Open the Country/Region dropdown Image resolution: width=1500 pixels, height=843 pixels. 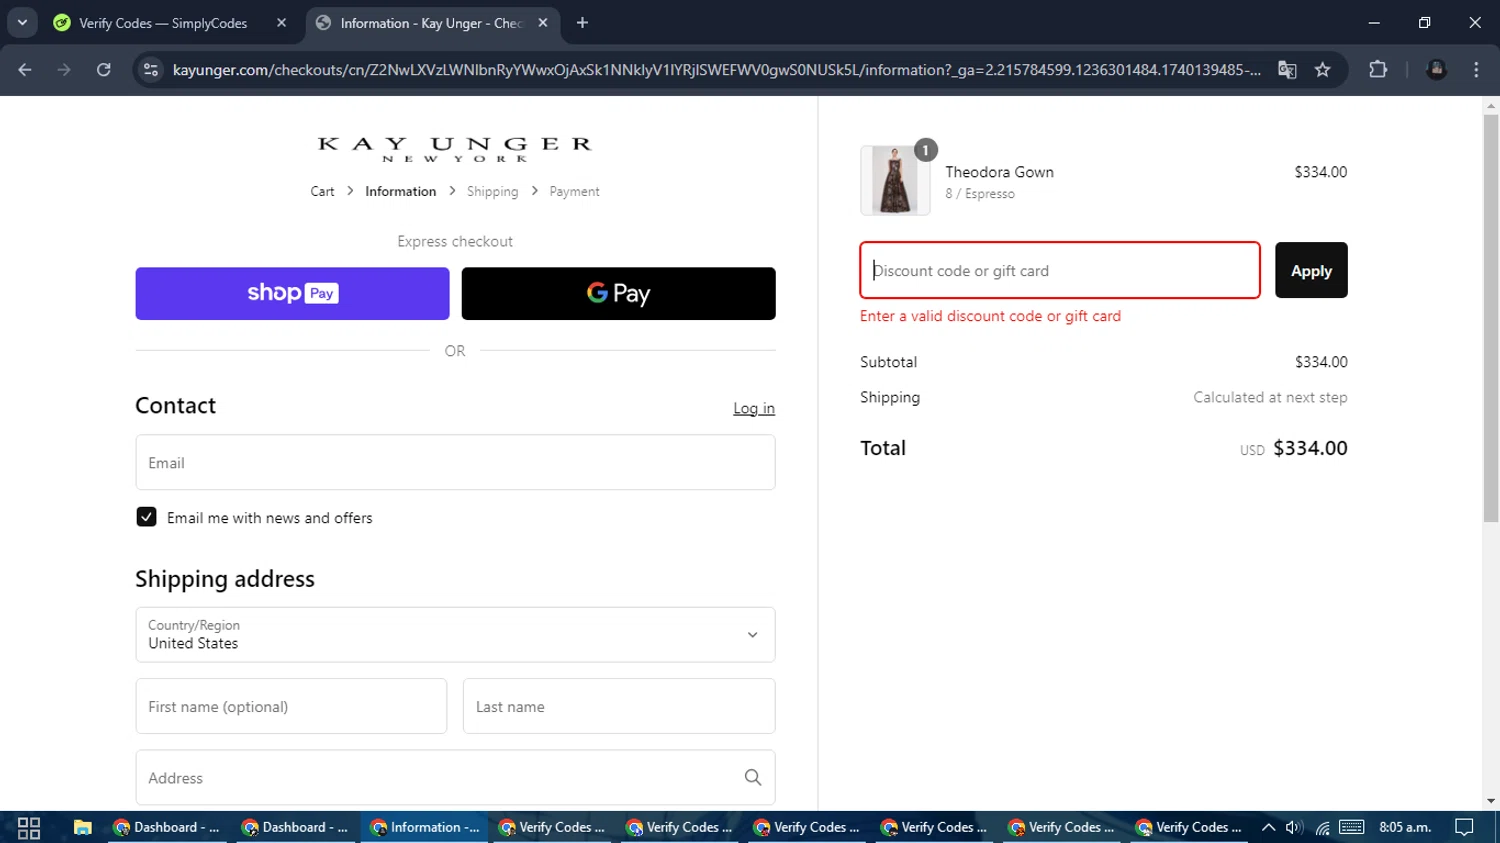[x=455, y=634]
